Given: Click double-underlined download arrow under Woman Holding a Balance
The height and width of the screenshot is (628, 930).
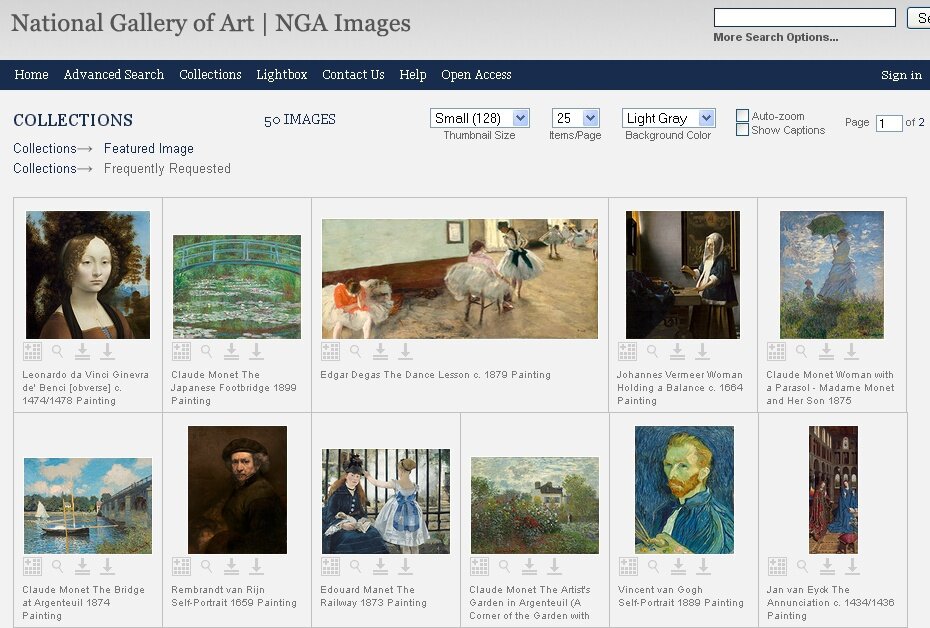Looking at the screenshot, I should coord(677,352).
